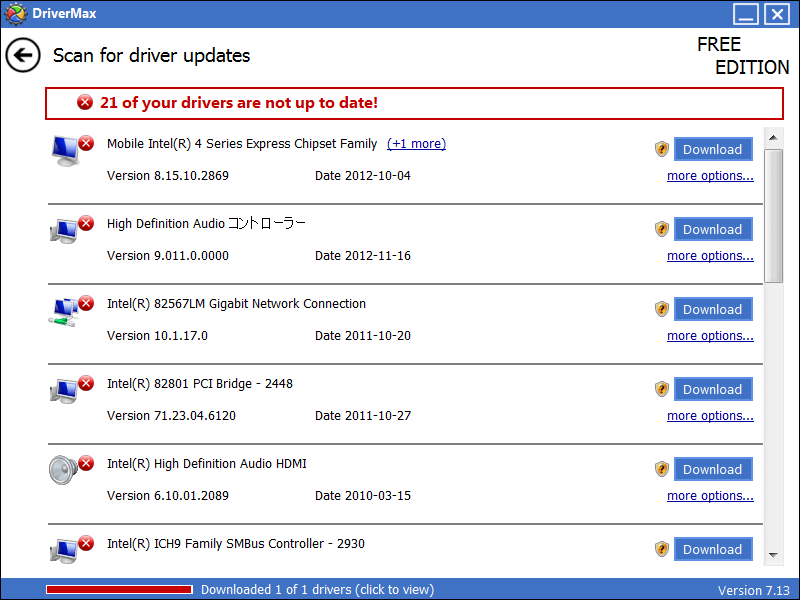Click the Scan for driver updates heading

[x=152, y=56]
